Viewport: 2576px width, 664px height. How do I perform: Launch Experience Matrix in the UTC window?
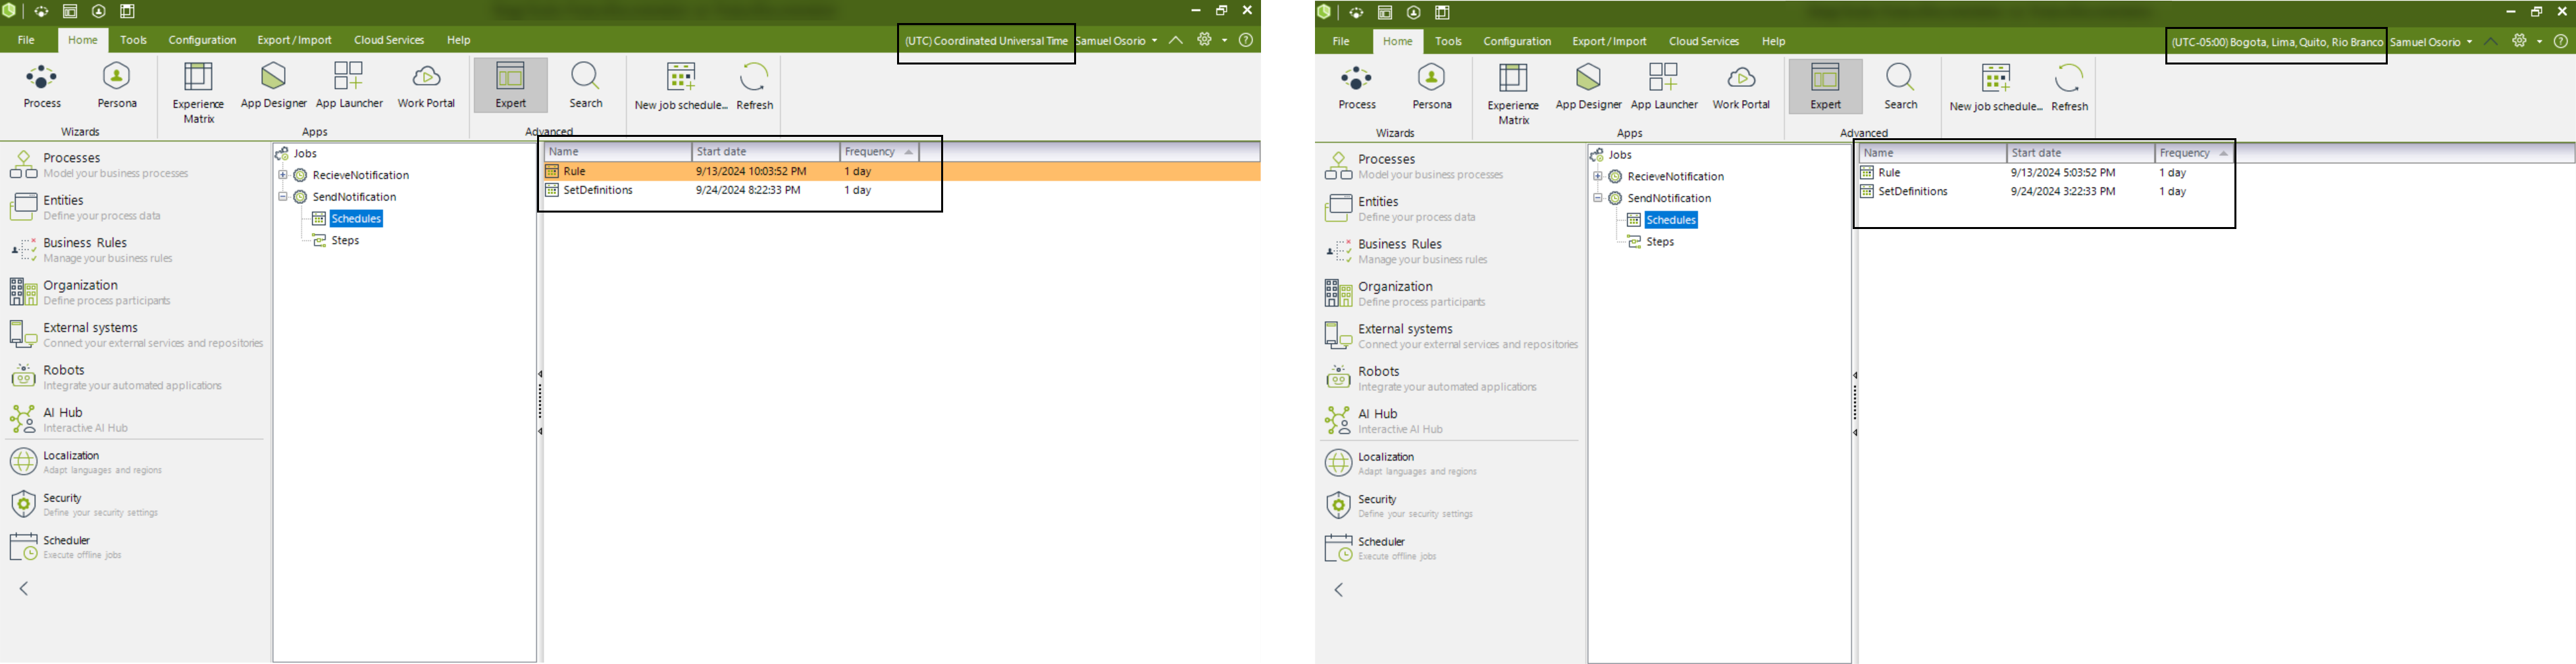pyautogui.click(x=198, y=92)
